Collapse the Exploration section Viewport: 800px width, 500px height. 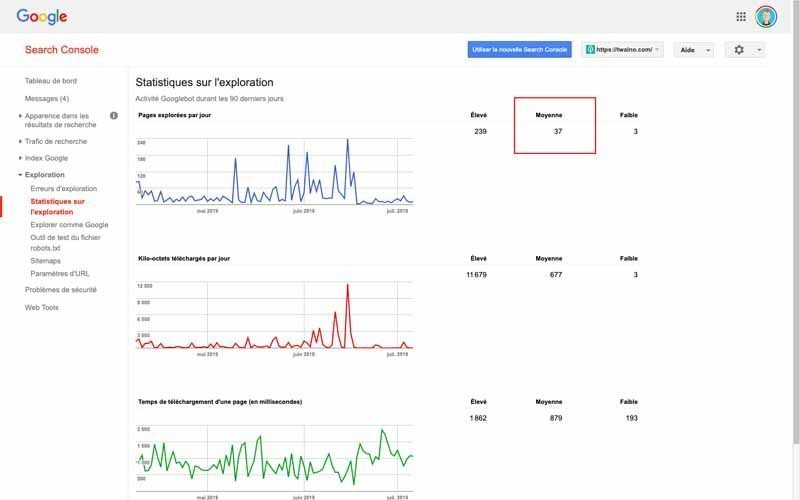pos(44,174)
